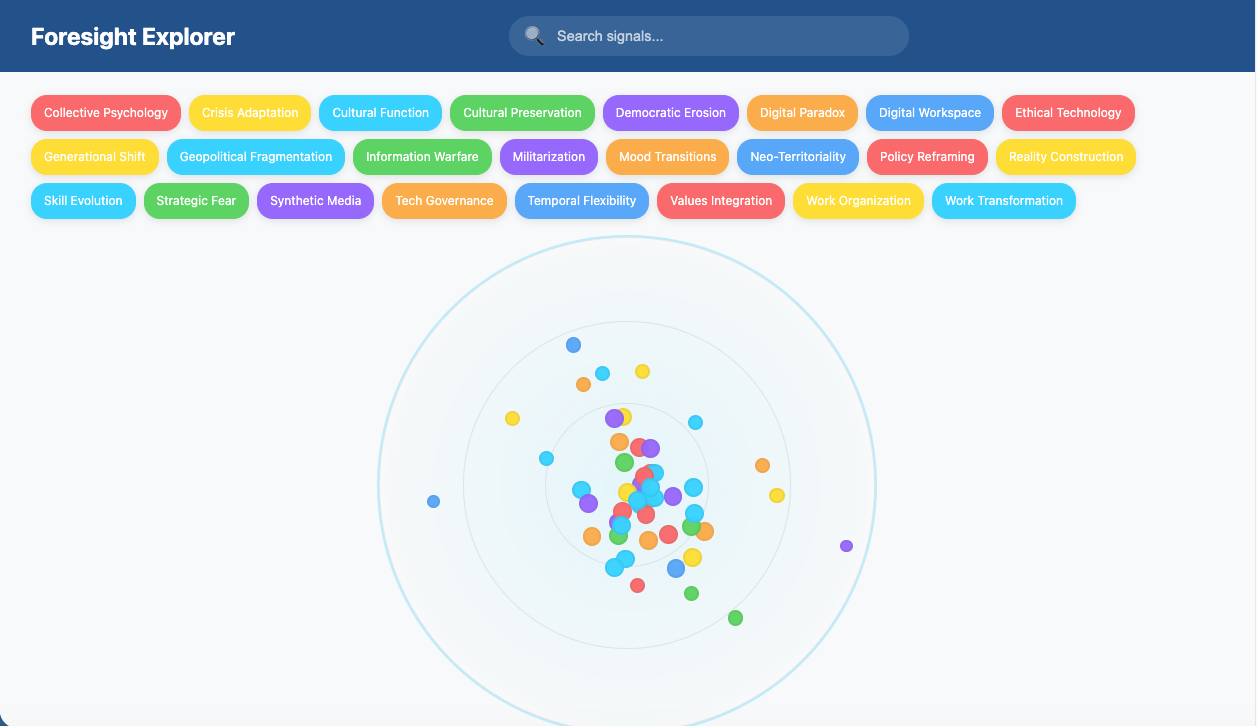The height and width of the screenshot is (726, 1257).
Task: Open the lone blue dot at far left of radar
Action: (x=433, y=501)
